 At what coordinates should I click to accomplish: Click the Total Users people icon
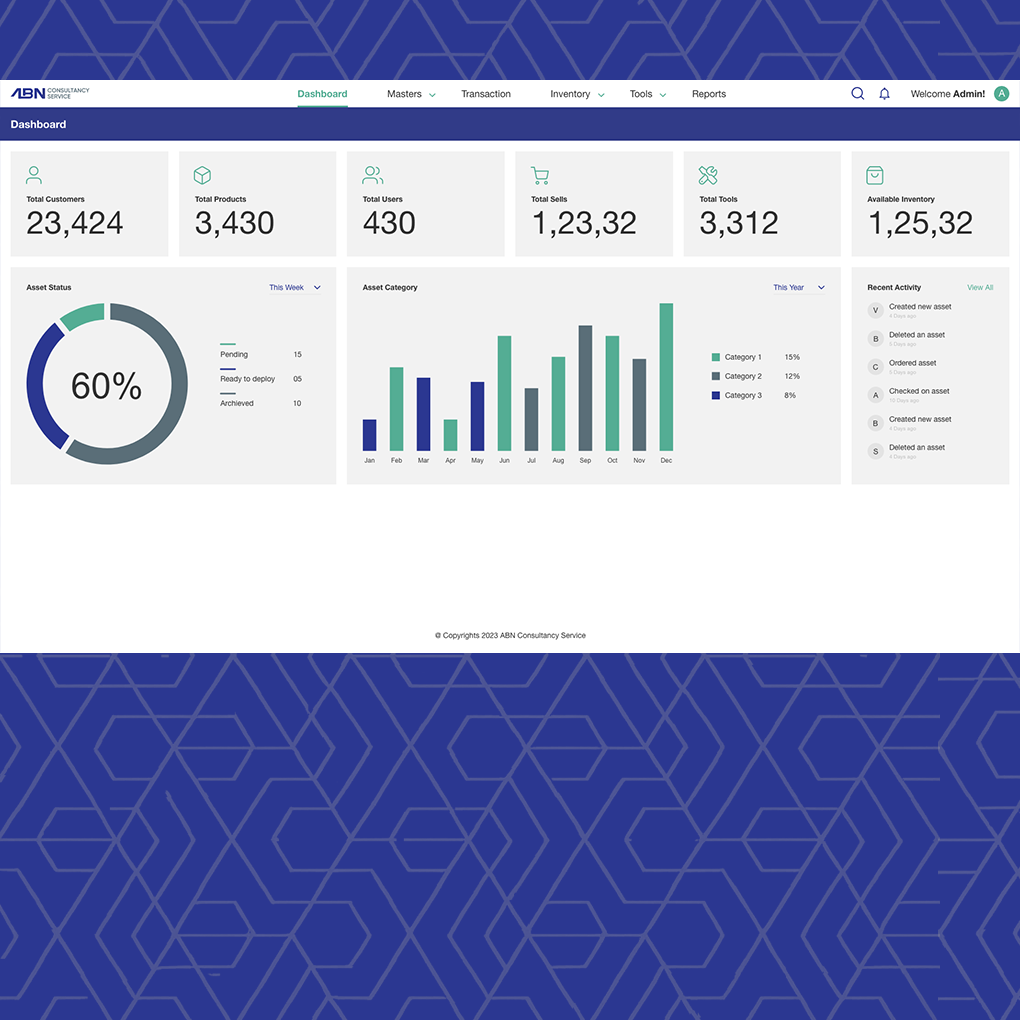[x=373, y=175]
